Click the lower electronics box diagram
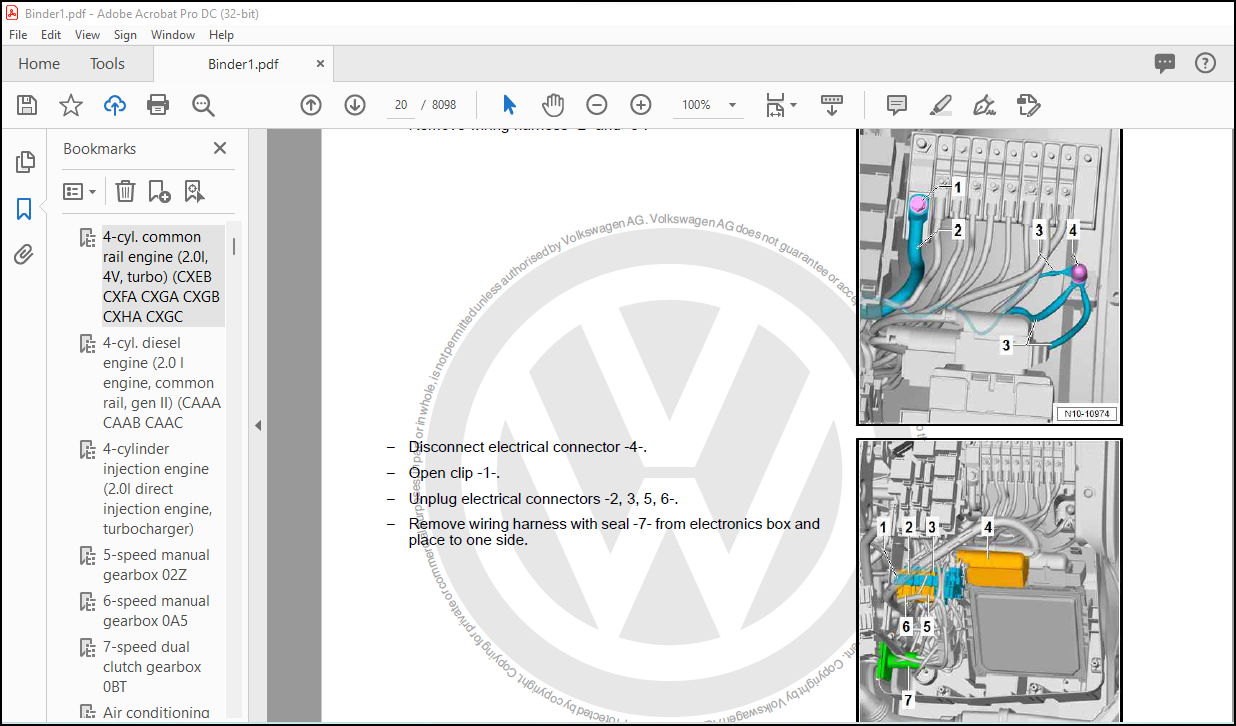This screenshot has height=726, width=1236. (989, 581)
